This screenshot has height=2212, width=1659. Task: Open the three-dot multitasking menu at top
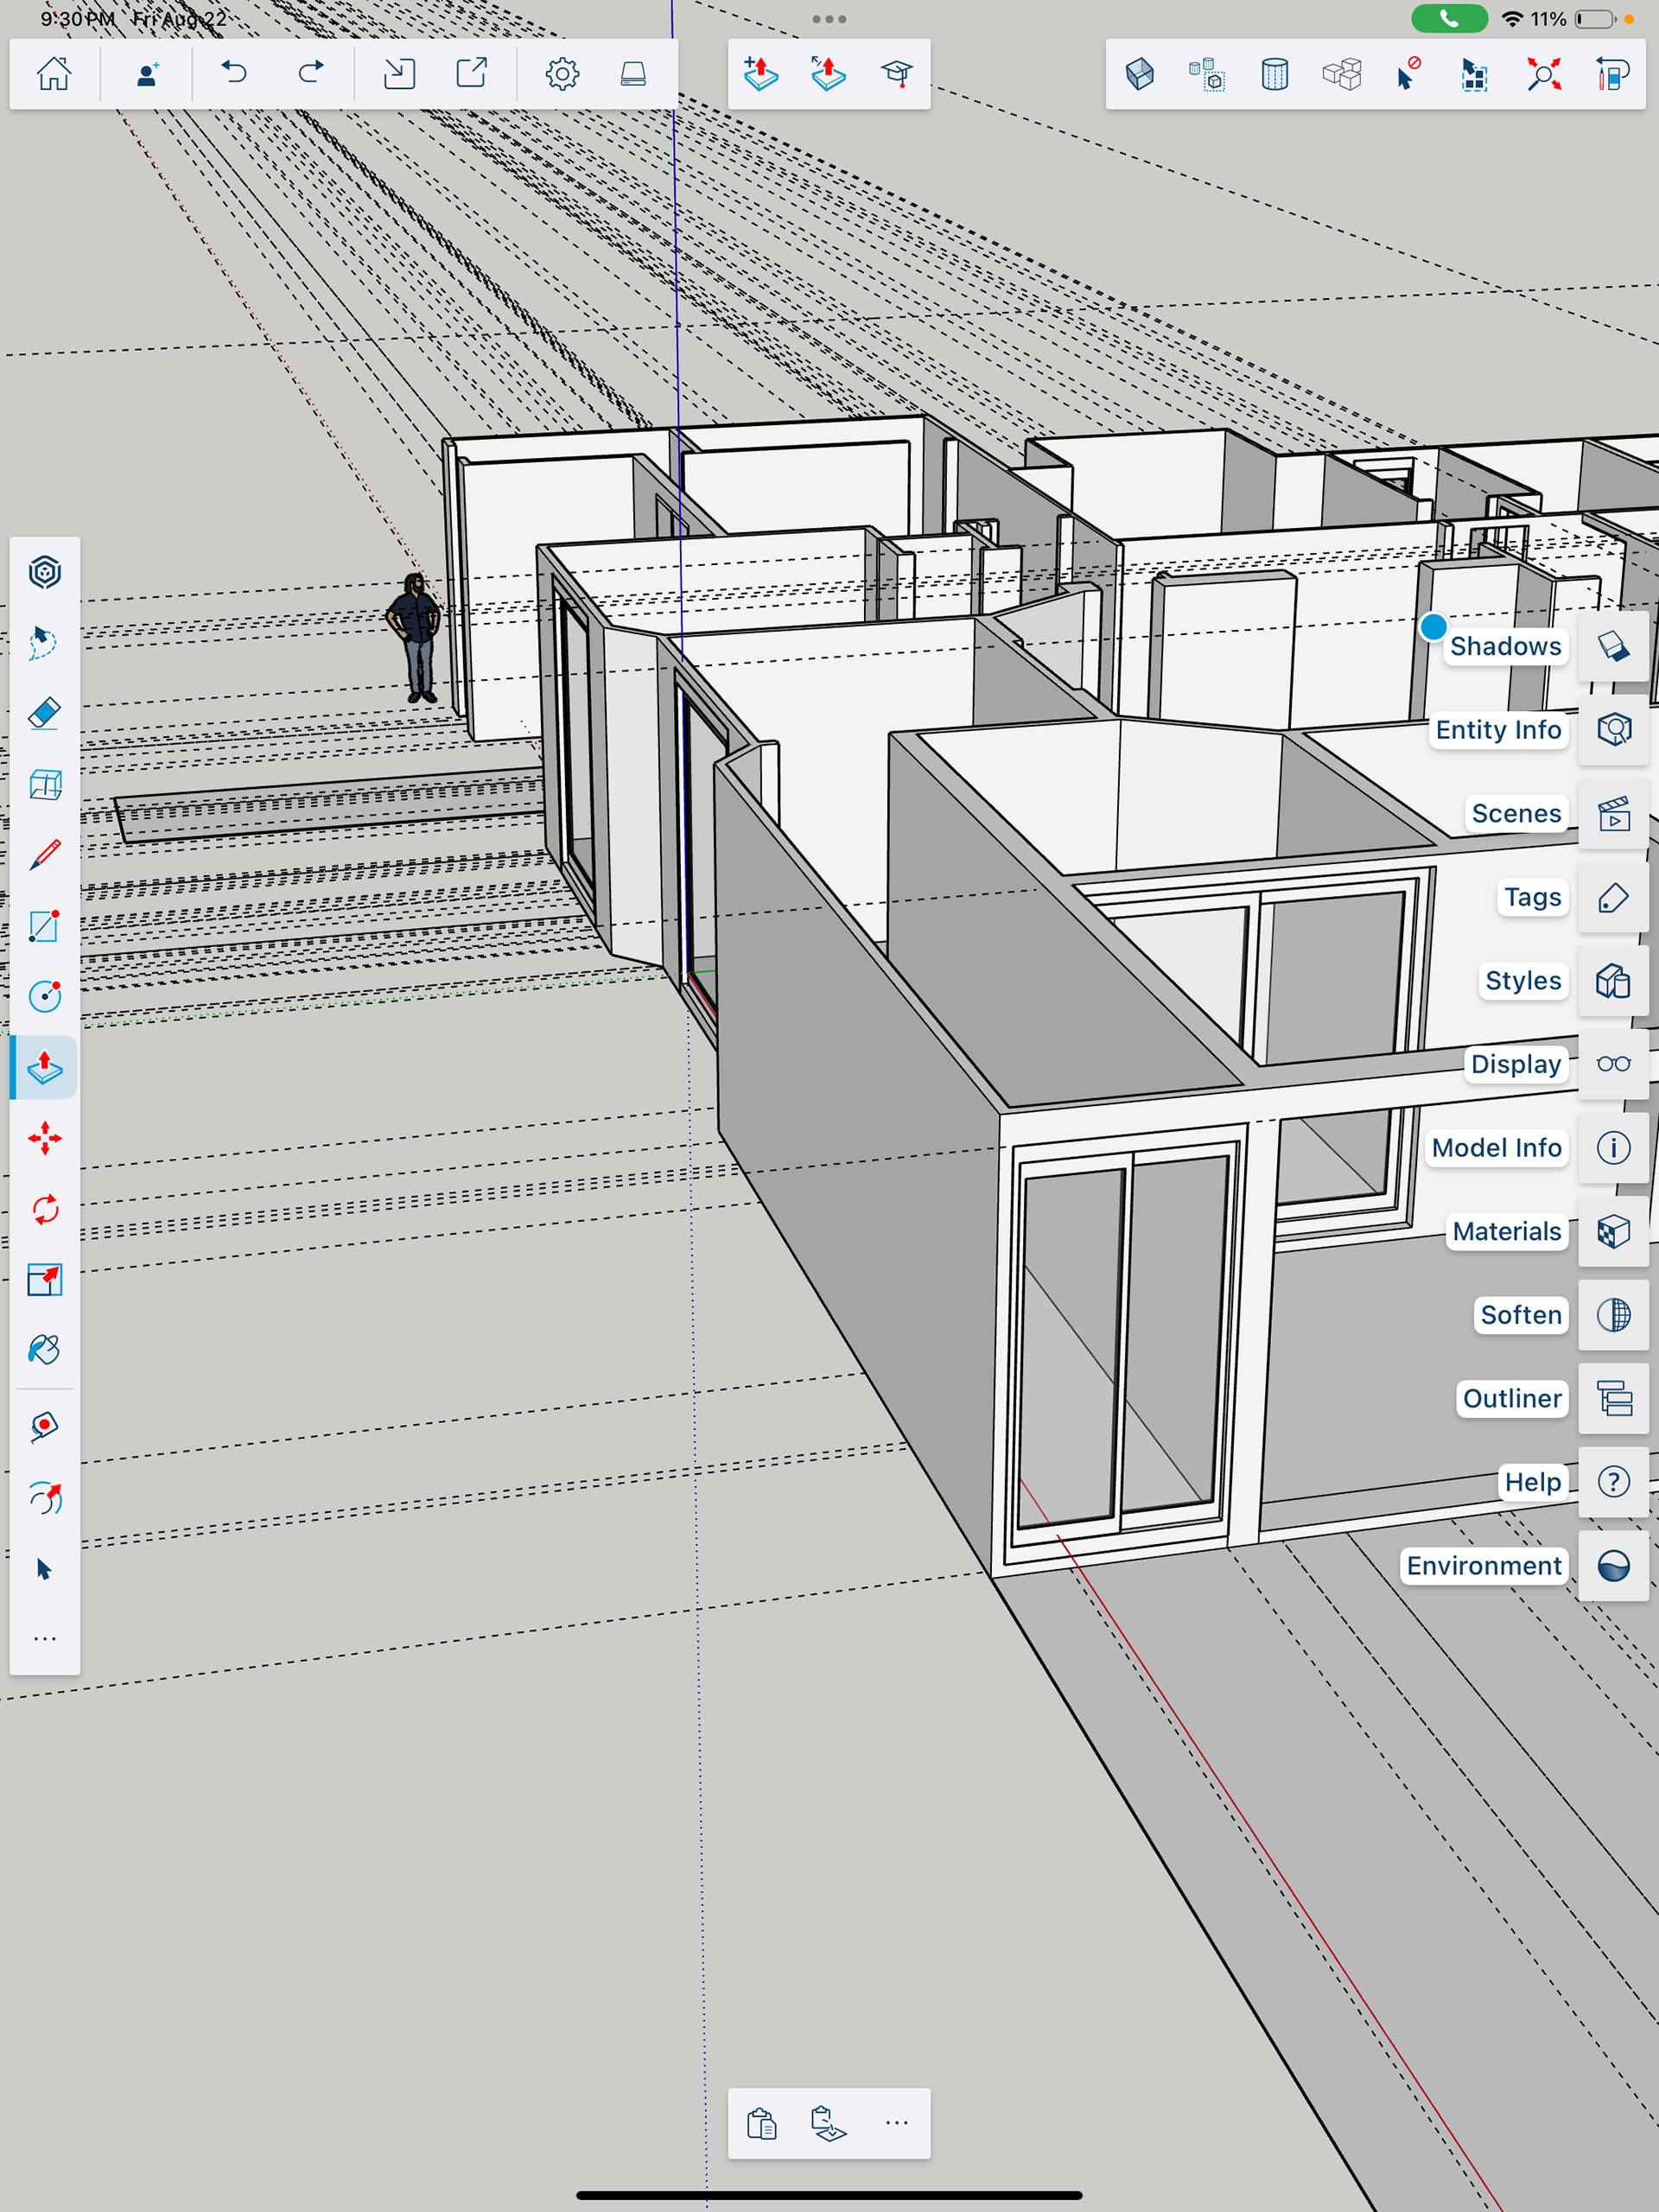[x=829, y=19]
